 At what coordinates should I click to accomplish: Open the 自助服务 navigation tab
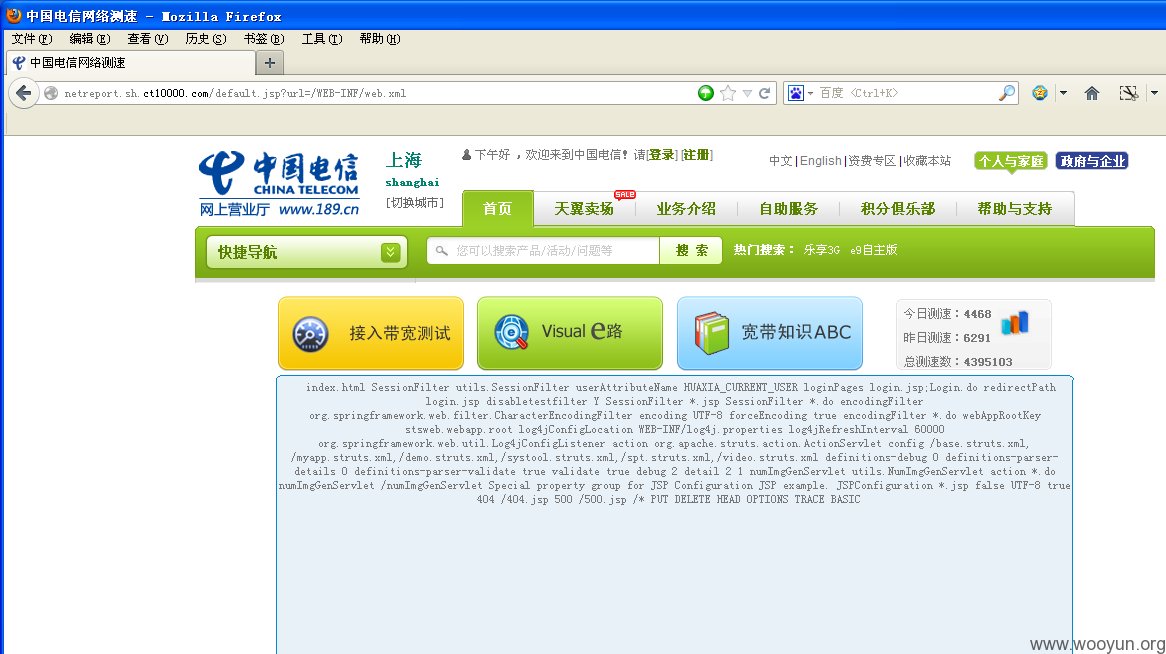click(788, 208)
